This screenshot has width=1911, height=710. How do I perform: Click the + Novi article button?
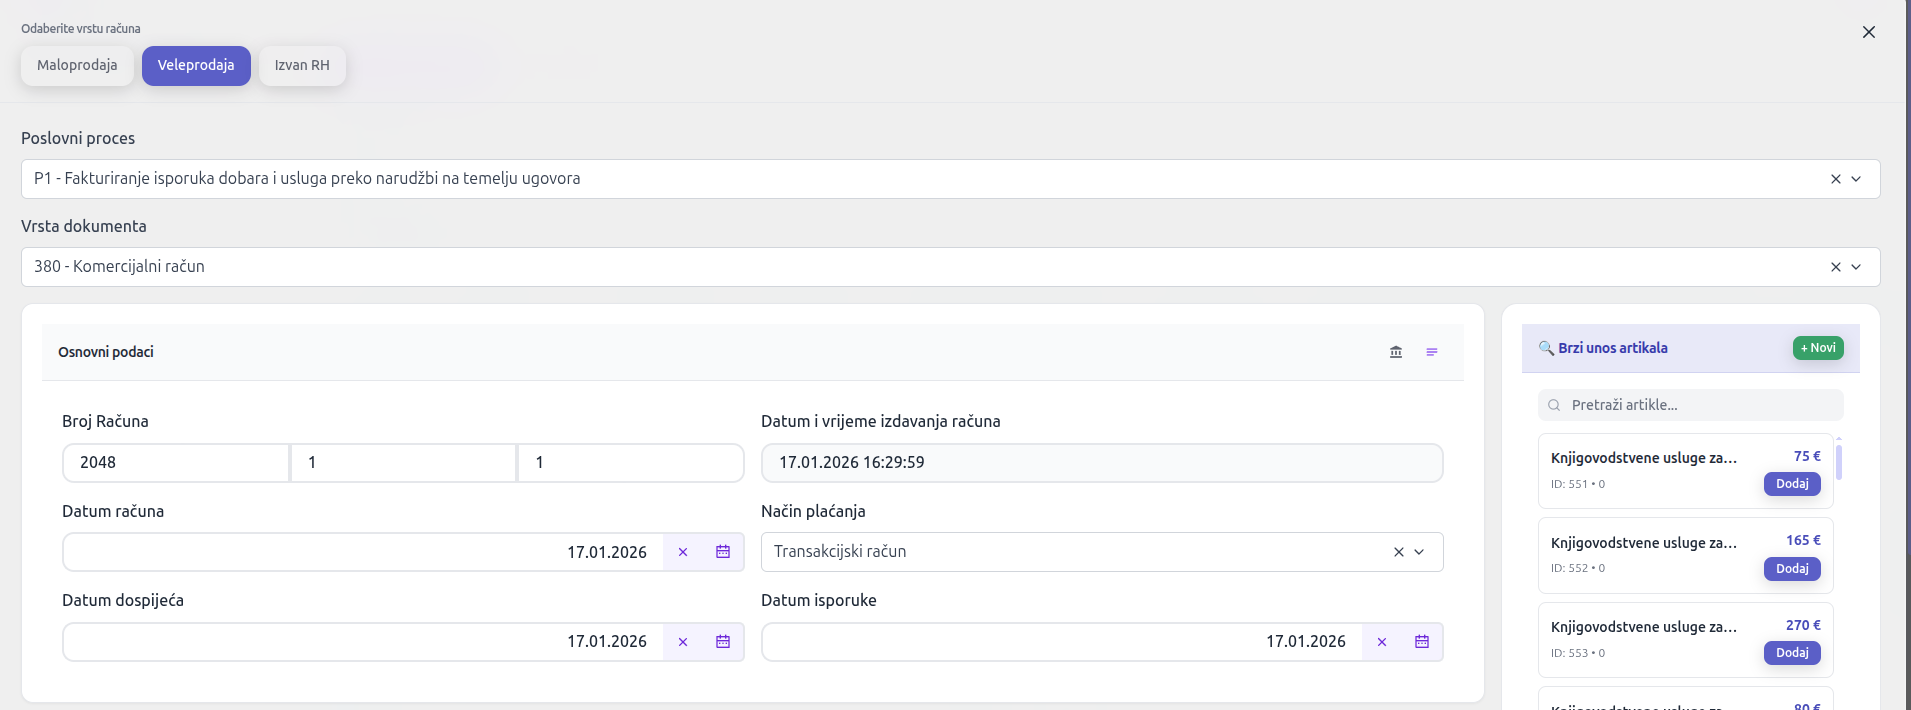click(x=1818, y=348)
